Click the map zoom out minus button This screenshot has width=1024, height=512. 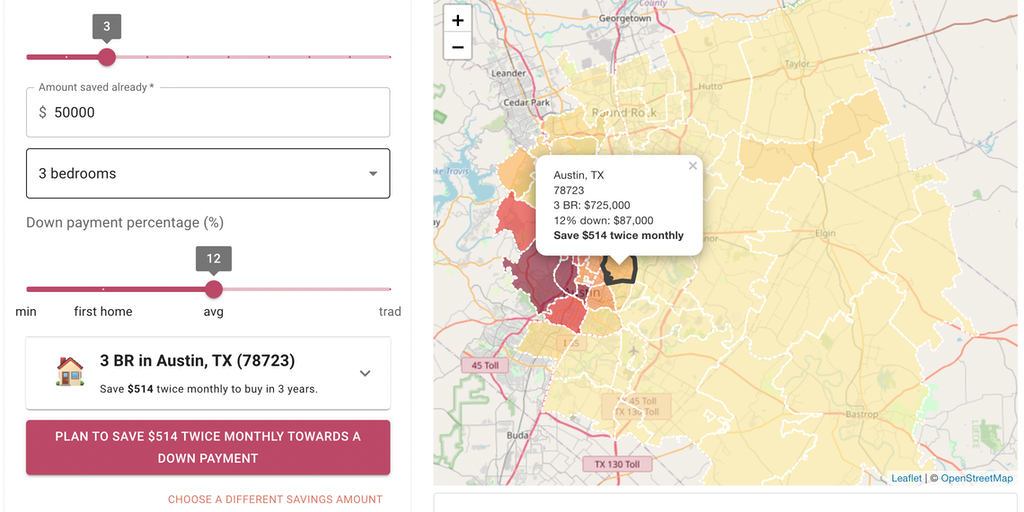click(457, 46)
